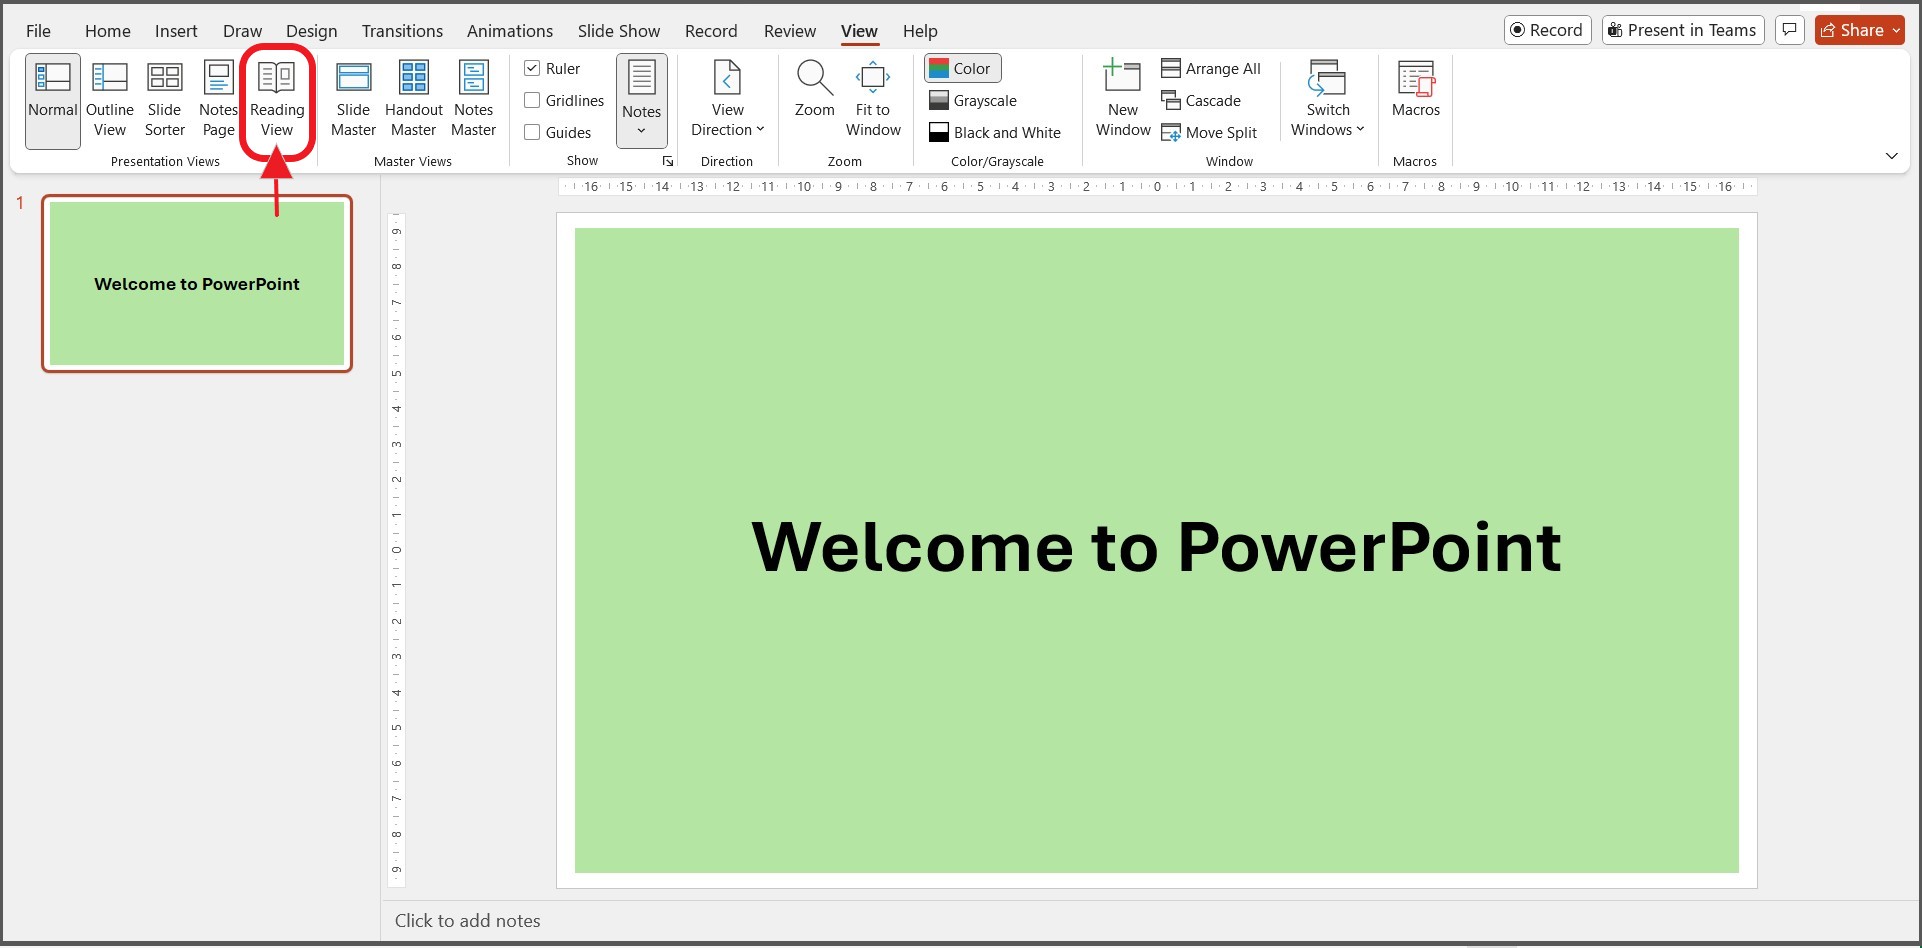Switch to Reading View
1922x948 pixels.
click(x=277, y=100)
